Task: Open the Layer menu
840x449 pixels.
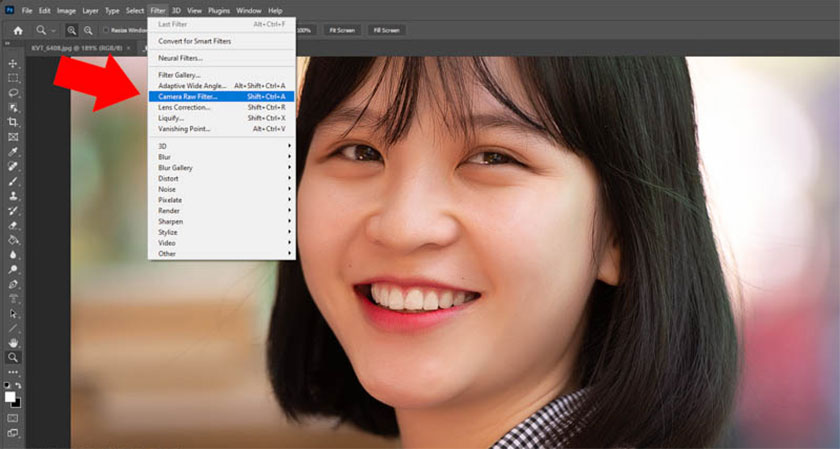Action: click(90, 11)
